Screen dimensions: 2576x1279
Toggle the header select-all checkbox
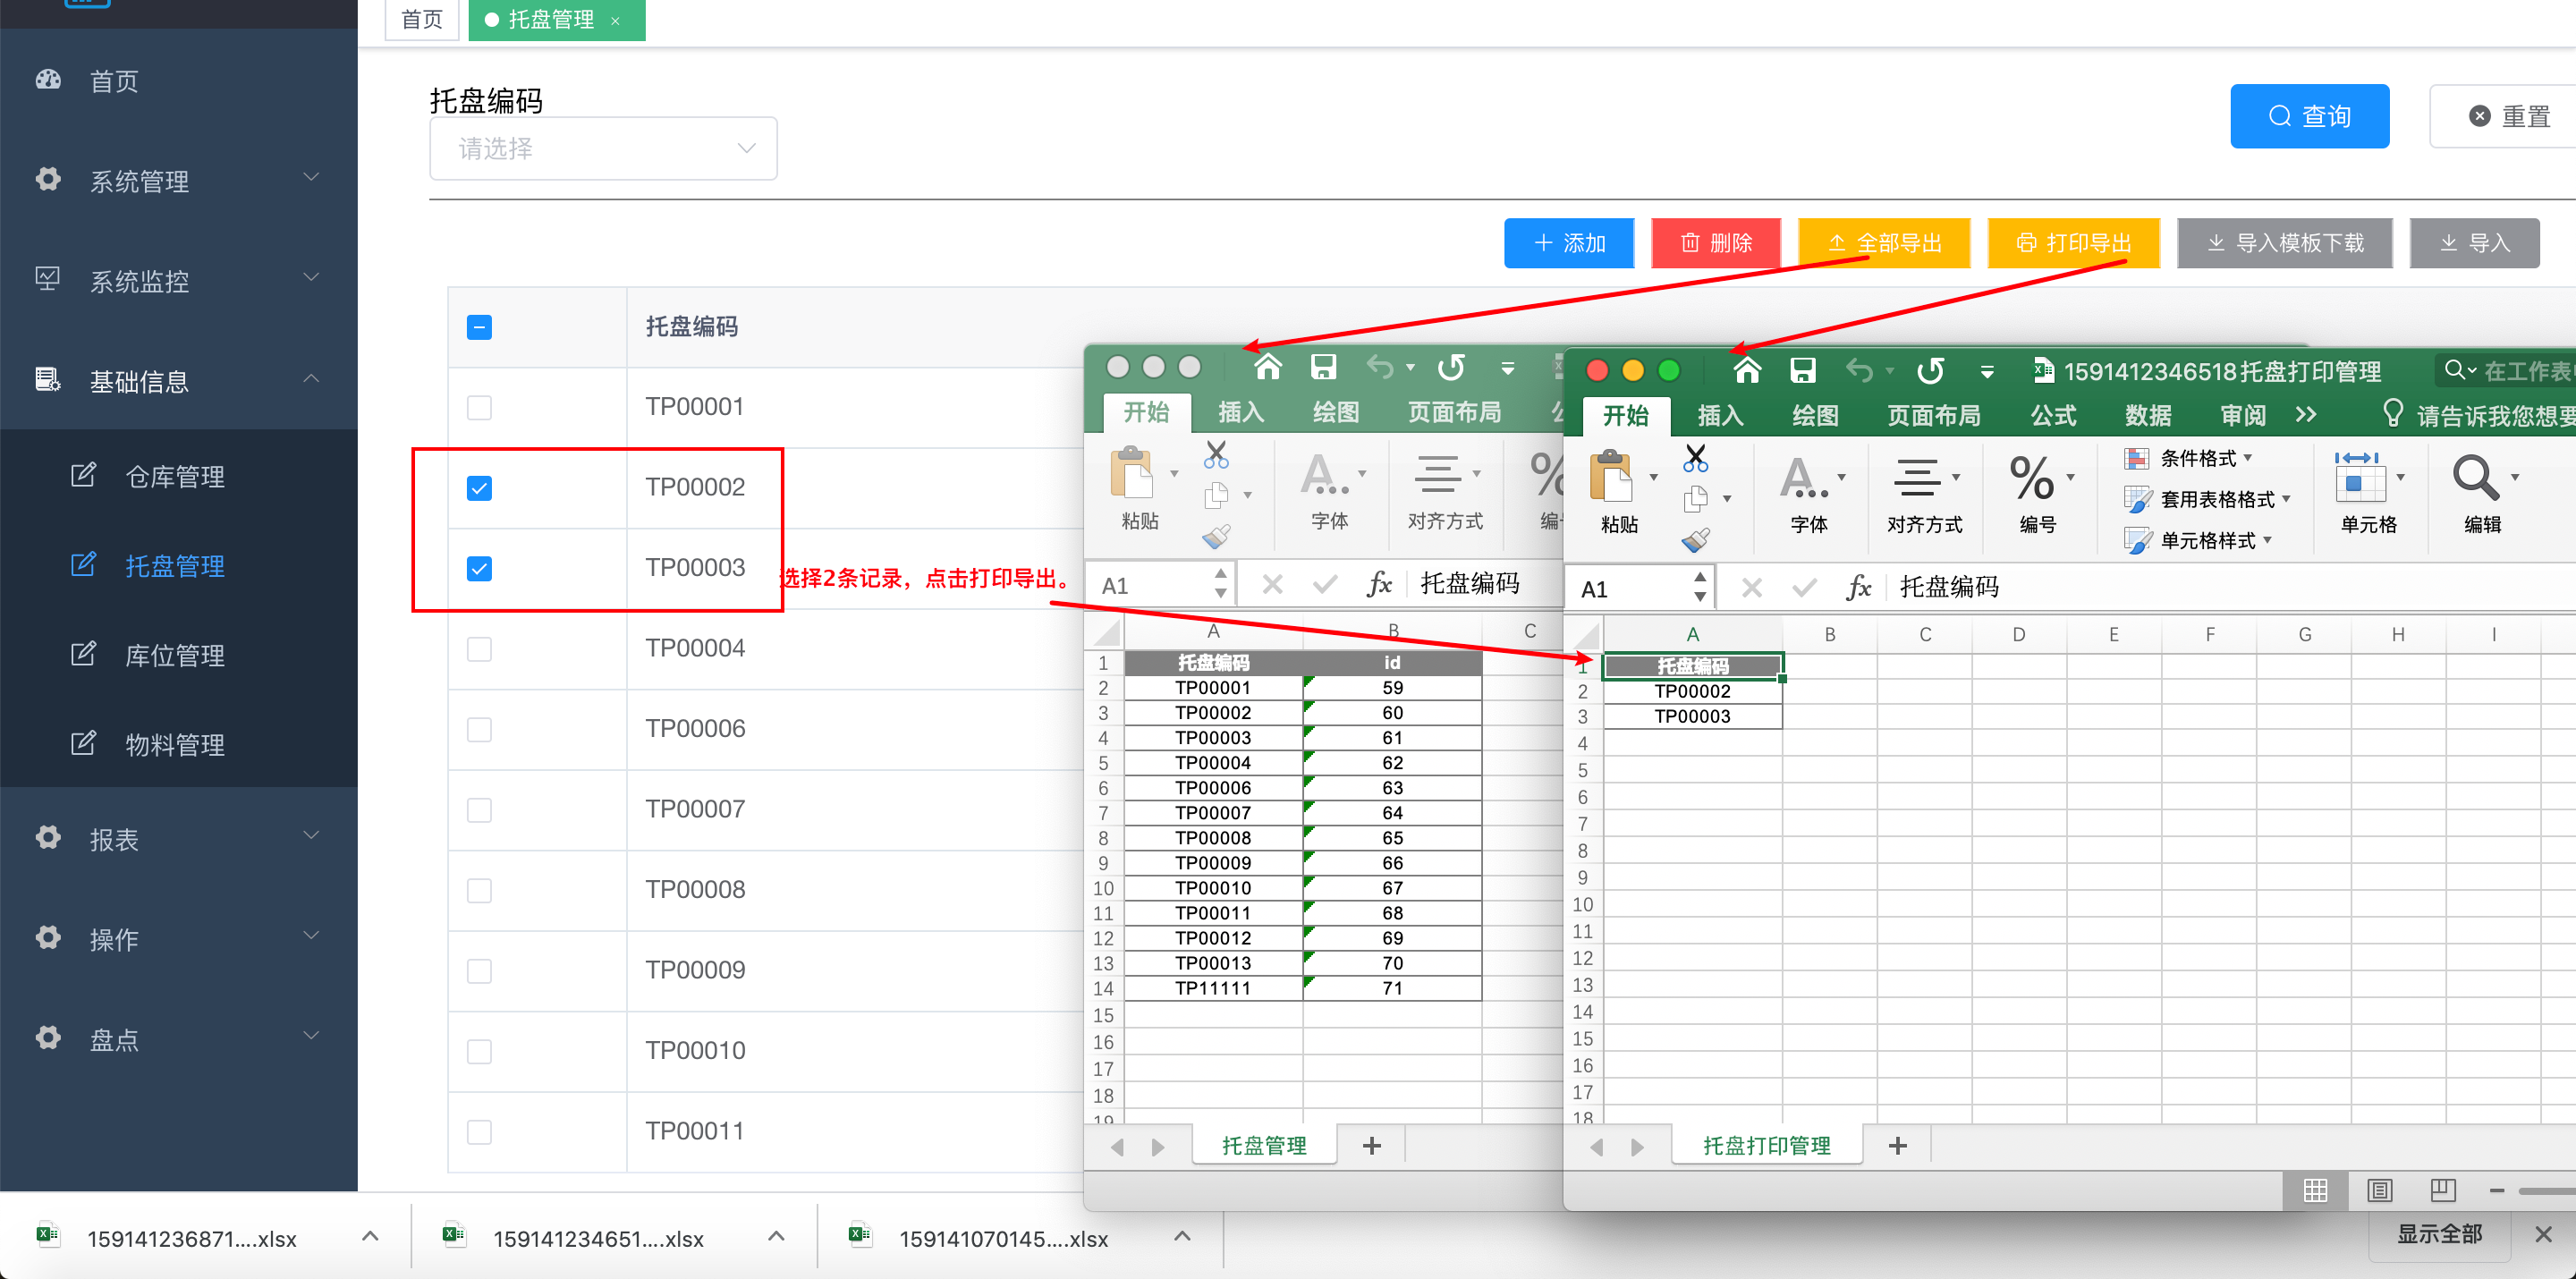(479, 327)
